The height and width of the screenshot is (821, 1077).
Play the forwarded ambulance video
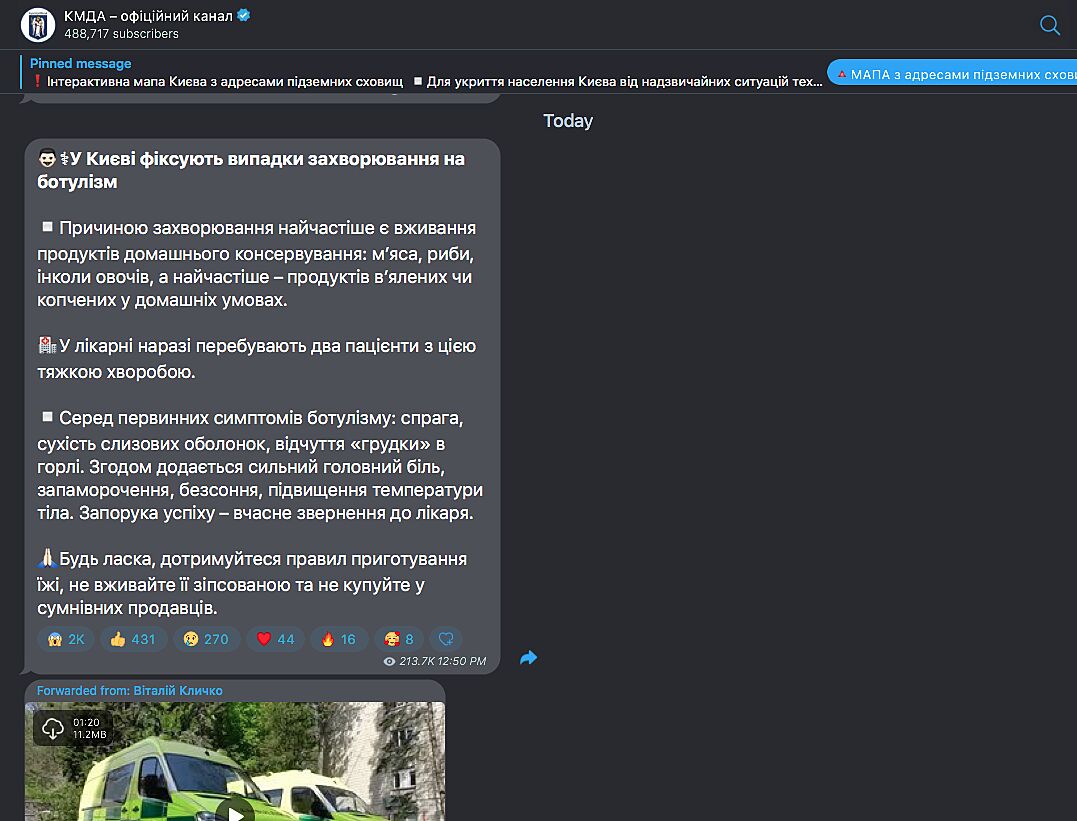235,811
